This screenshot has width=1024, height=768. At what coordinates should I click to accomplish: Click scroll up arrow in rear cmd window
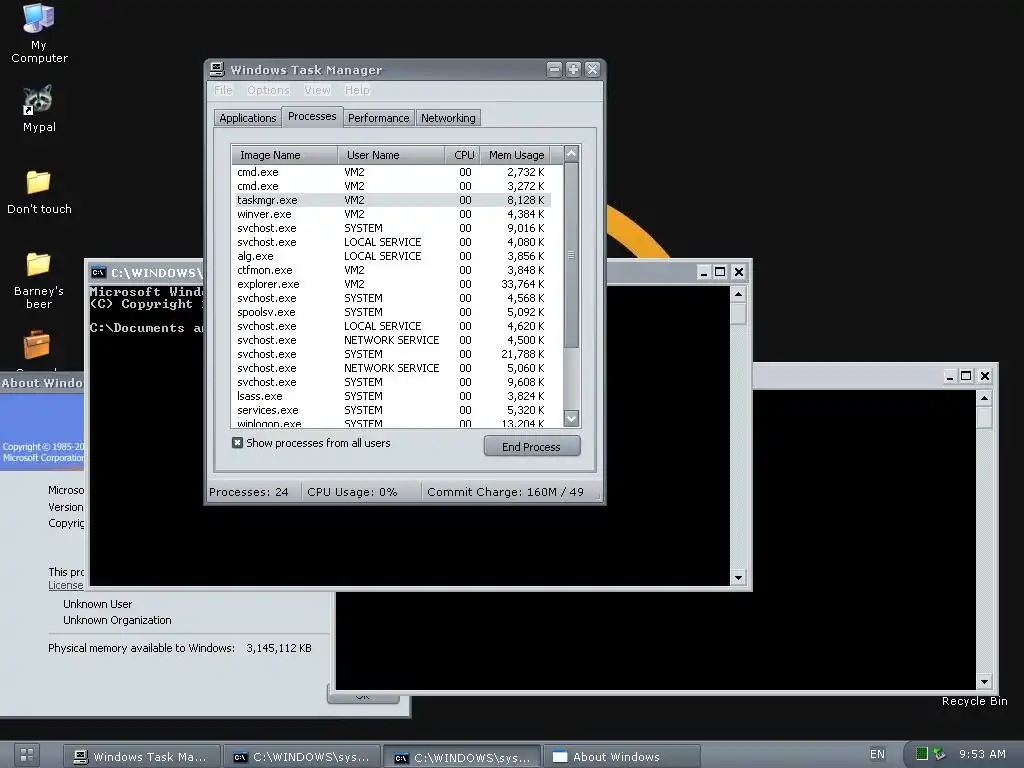(984, 398)
